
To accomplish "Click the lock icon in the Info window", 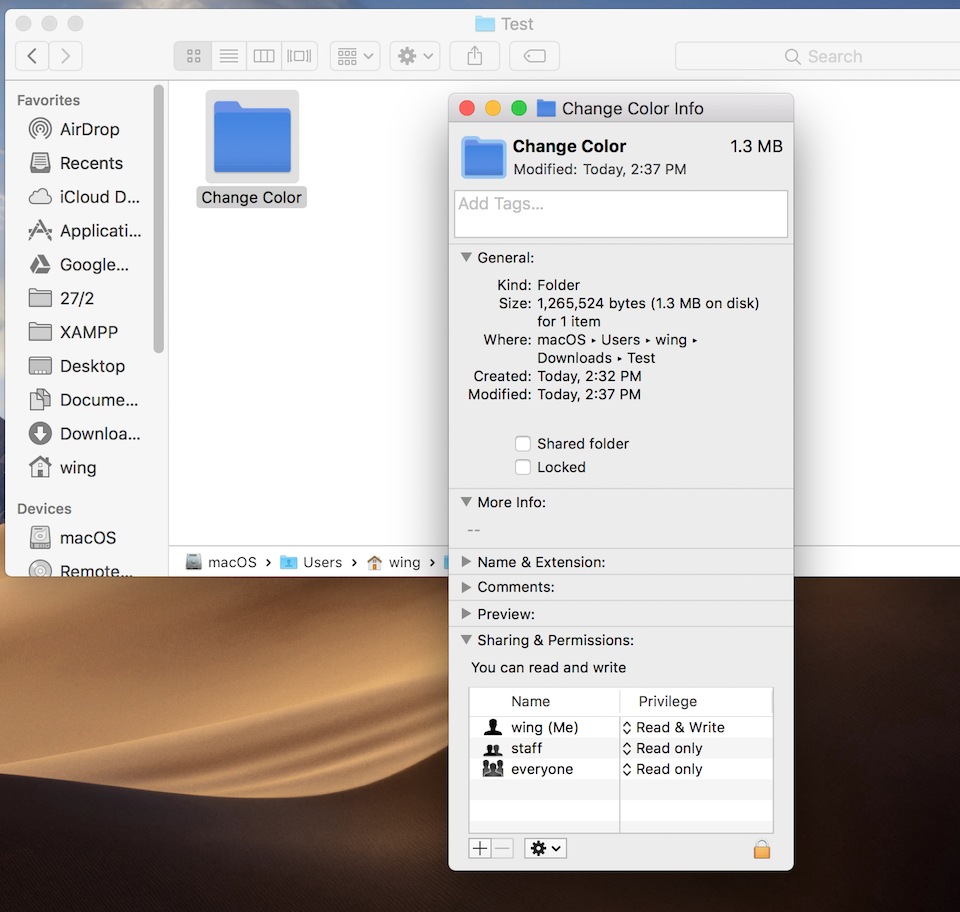I will (762, 849).
